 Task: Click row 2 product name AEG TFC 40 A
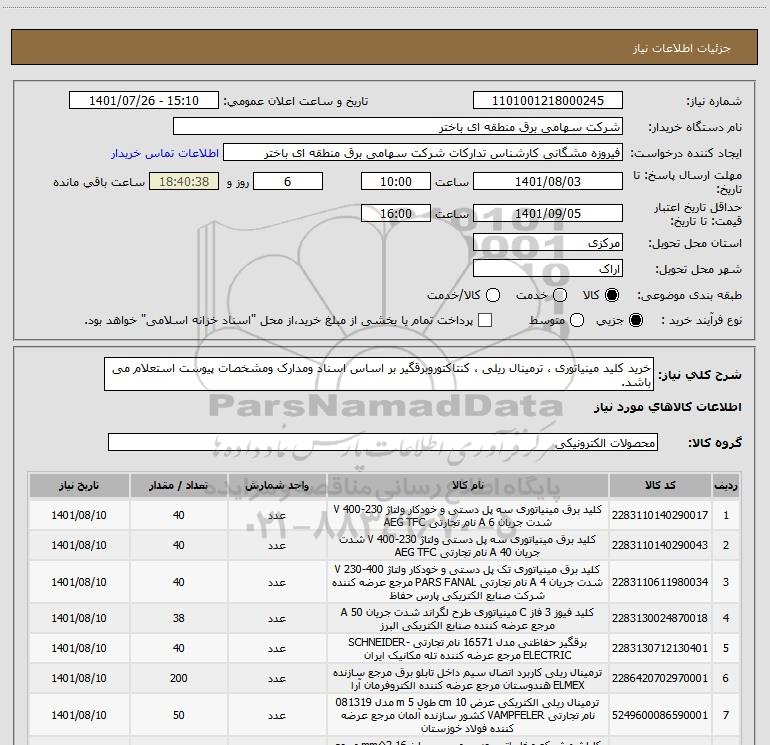click(468, 546)
